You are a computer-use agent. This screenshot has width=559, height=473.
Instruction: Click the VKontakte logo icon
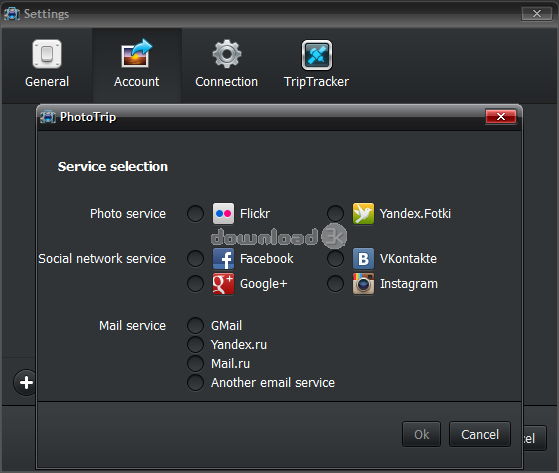(x=363, y=258)
